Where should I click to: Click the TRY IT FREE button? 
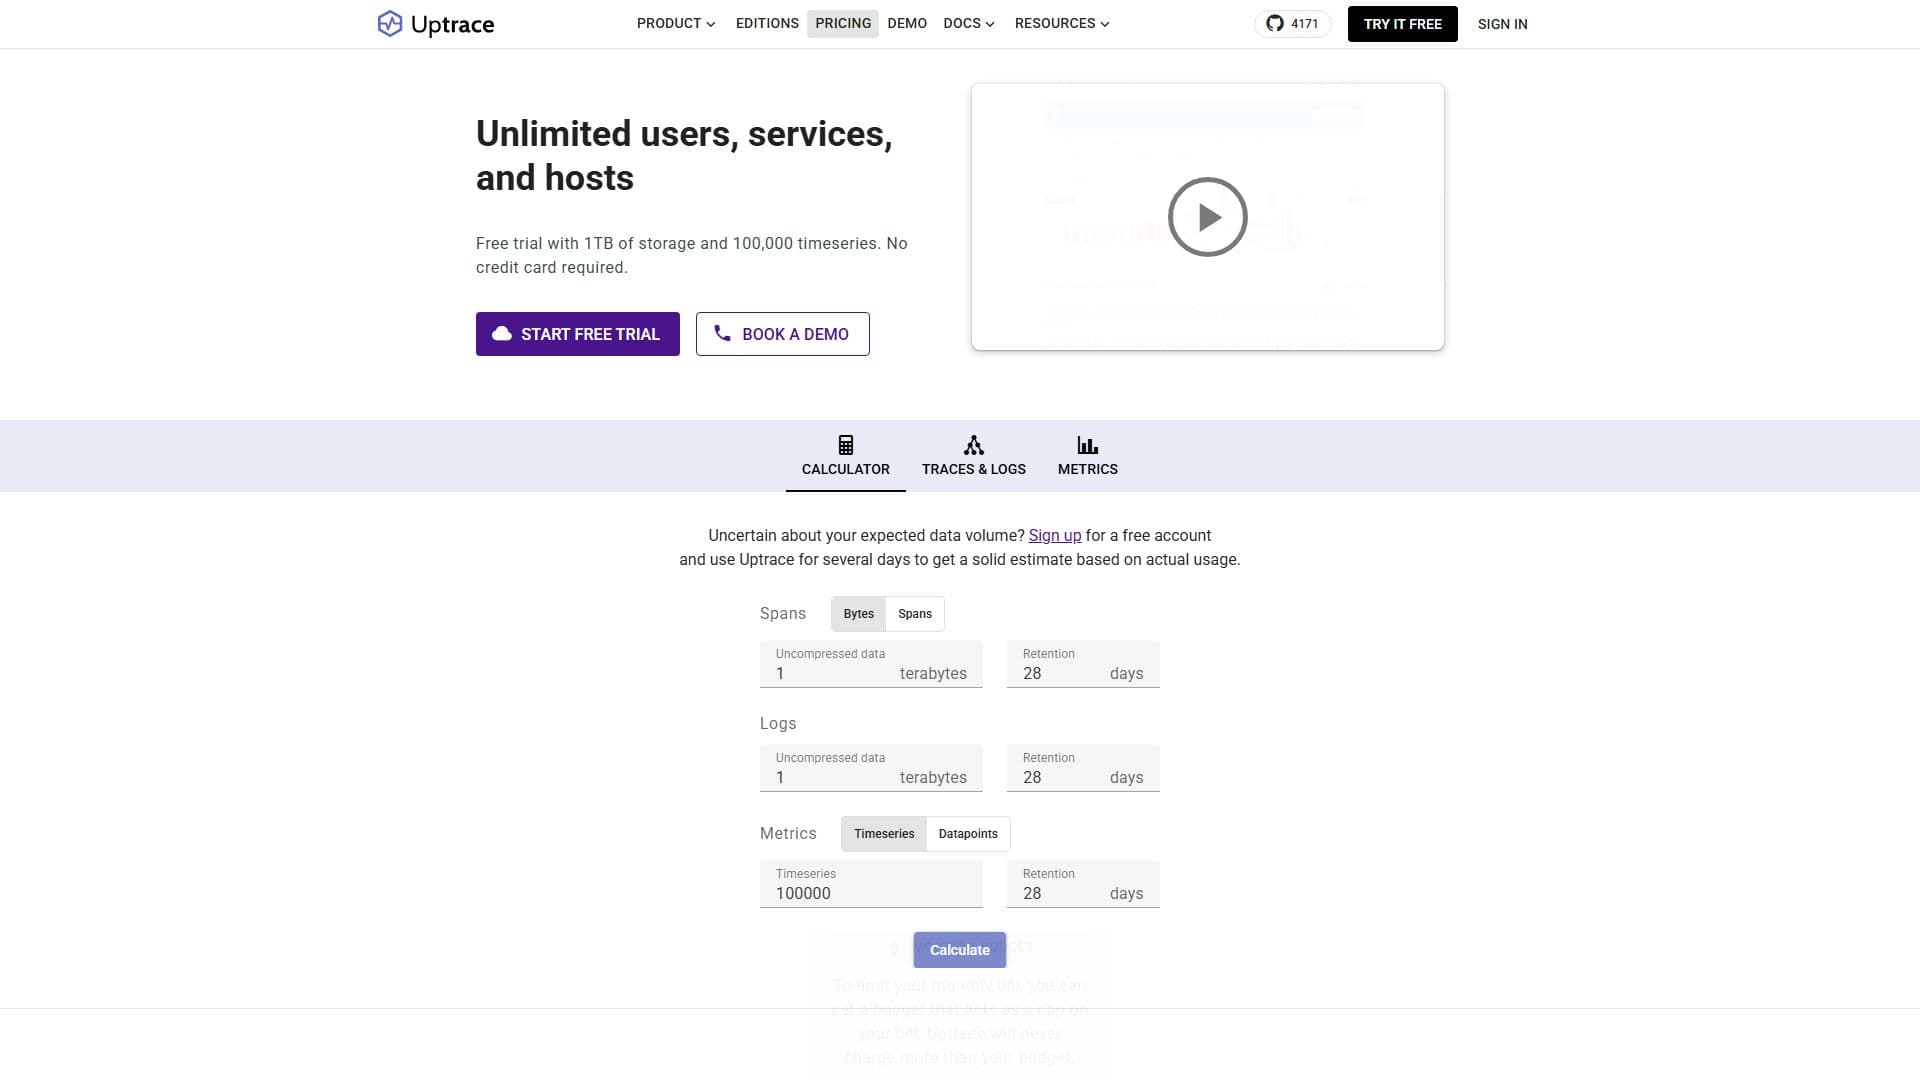[1402, 24]
